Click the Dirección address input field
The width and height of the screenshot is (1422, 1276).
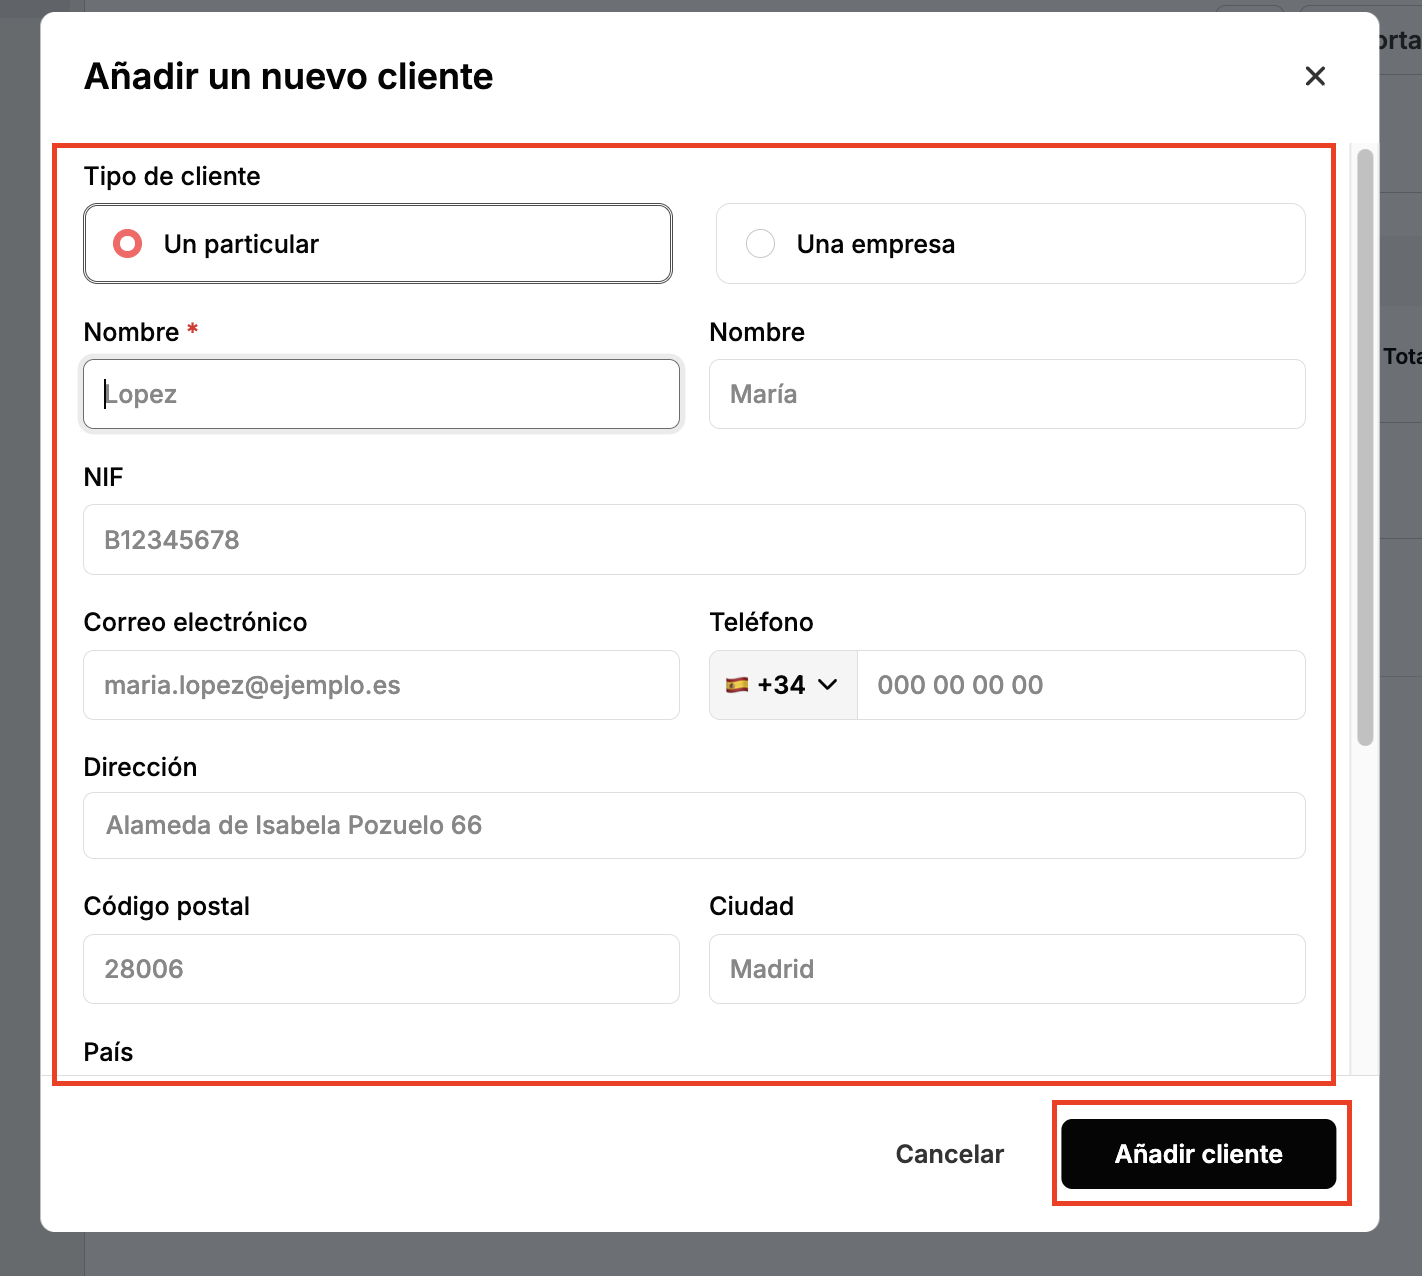tap(694, 825)
